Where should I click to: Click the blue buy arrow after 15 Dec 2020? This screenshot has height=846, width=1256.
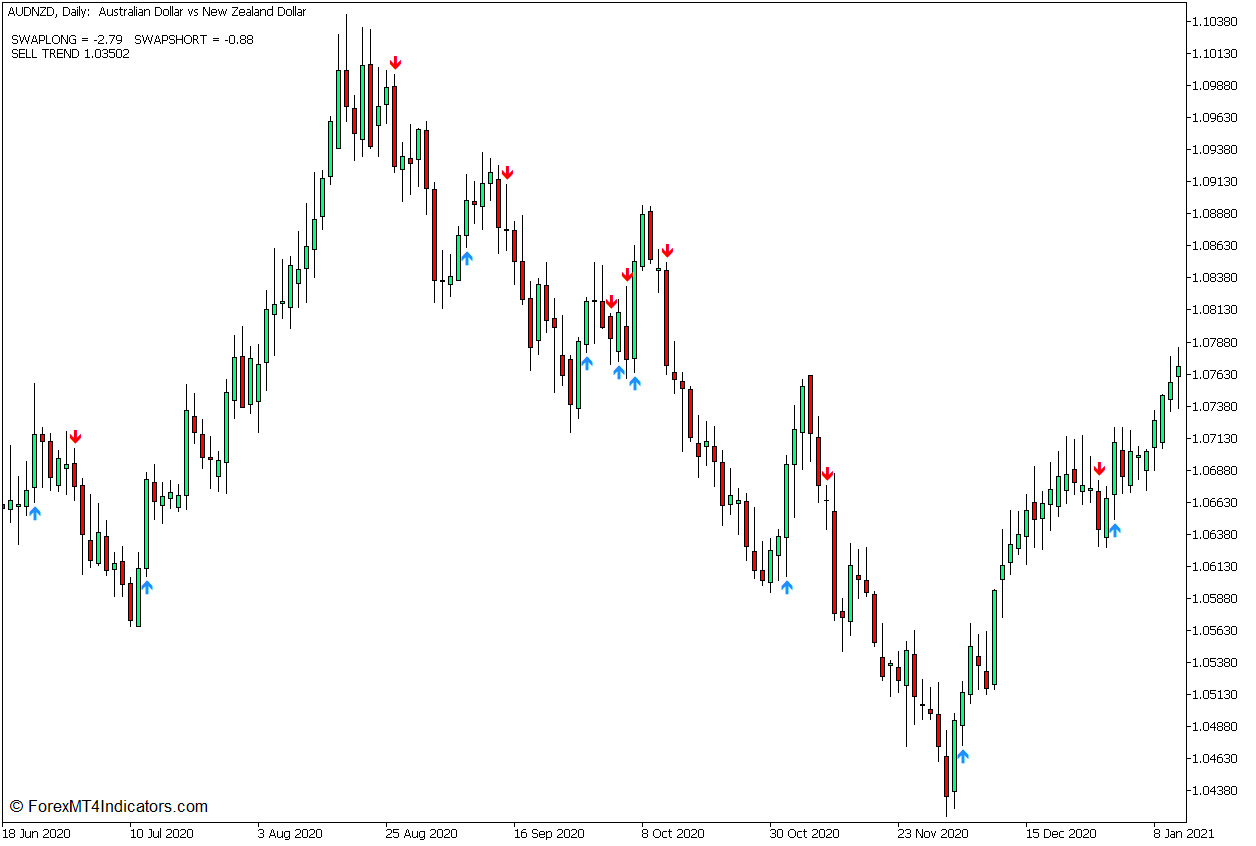1116,530
